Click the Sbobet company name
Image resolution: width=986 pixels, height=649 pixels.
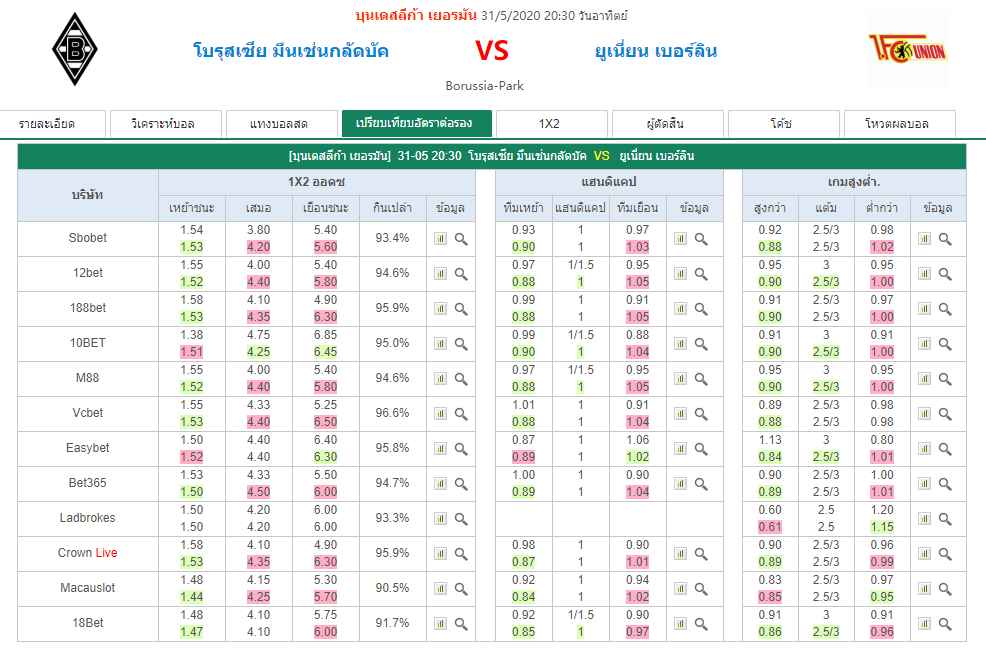pyautogui.click(x=87, y=238)
